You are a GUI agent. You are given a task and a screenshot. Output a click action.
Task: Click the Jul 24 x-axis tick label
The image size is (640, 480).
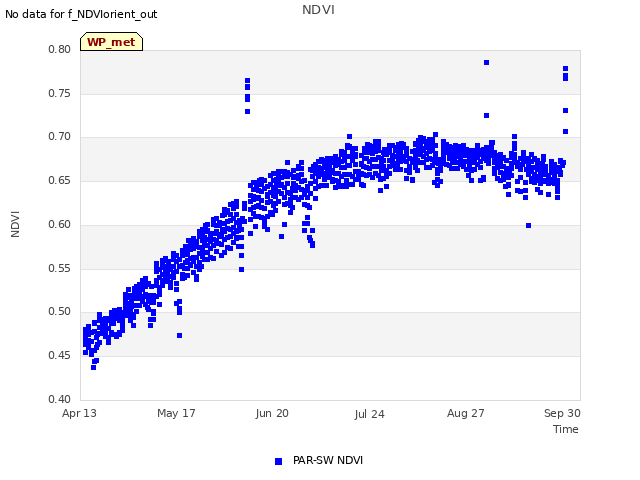(369, 414)
